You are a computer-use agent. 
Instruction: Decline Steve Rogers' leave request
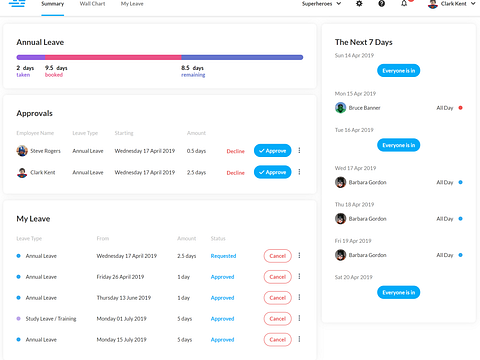click(x=236, y=151)
